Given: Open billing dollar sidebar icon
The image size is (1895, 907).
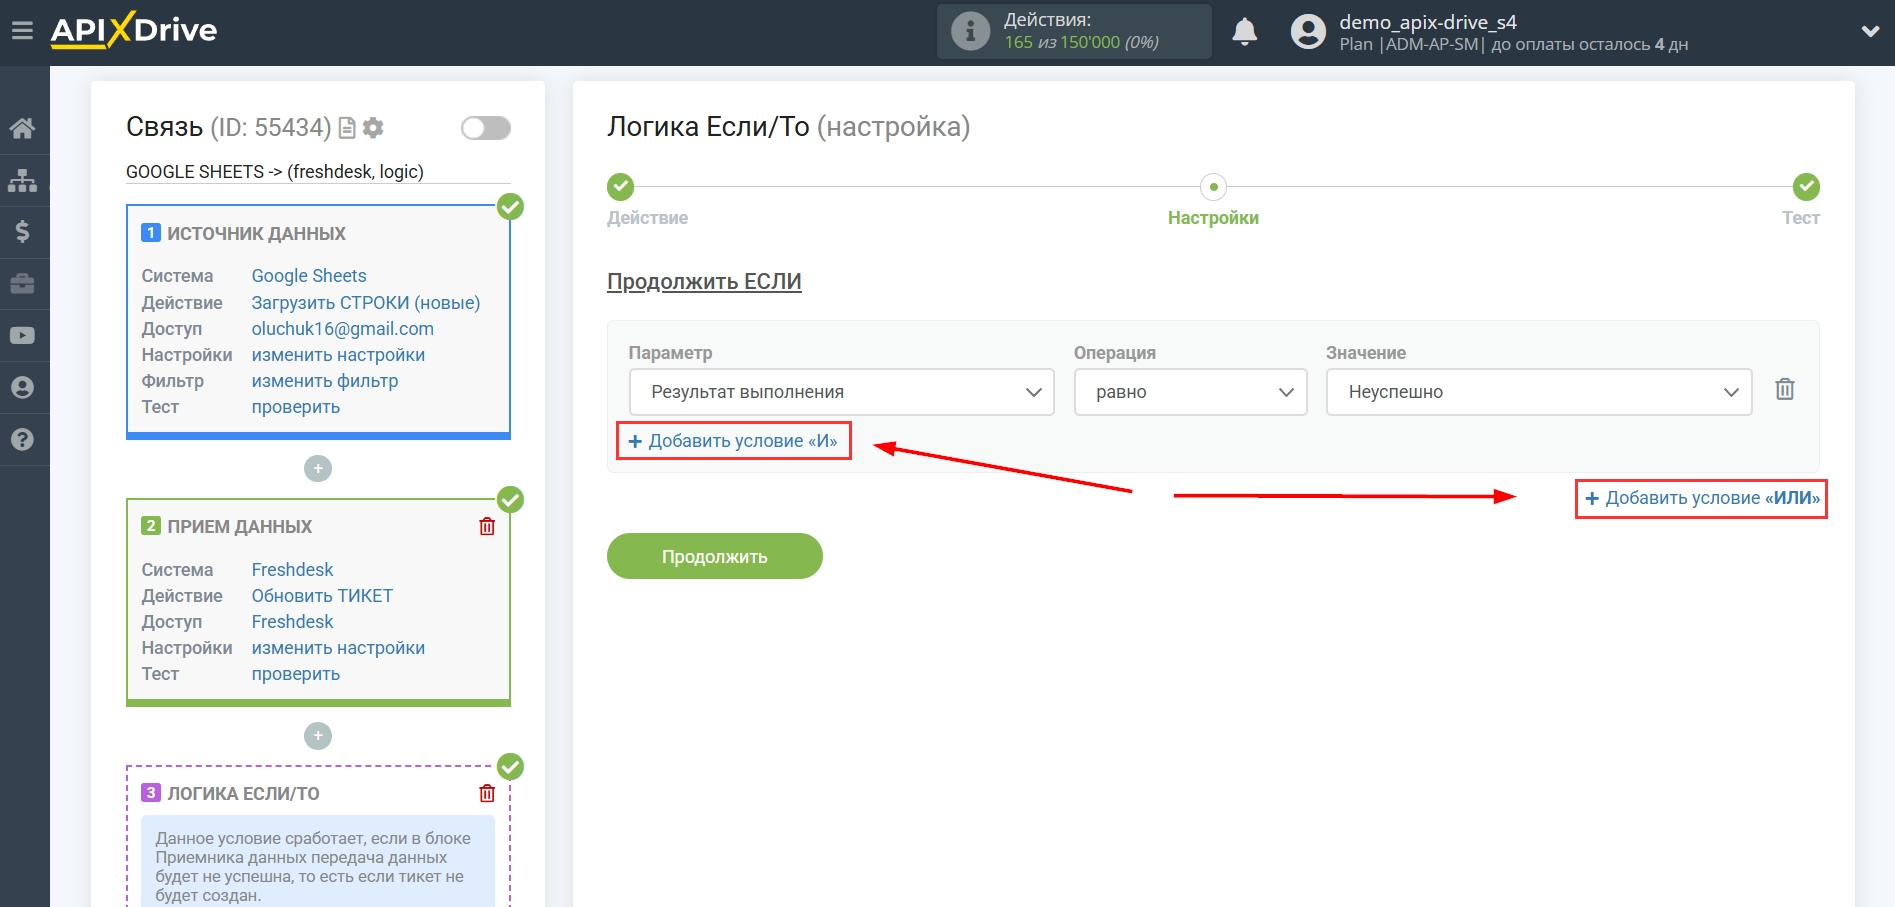Looking at the screenshot, I should [22, 232].
